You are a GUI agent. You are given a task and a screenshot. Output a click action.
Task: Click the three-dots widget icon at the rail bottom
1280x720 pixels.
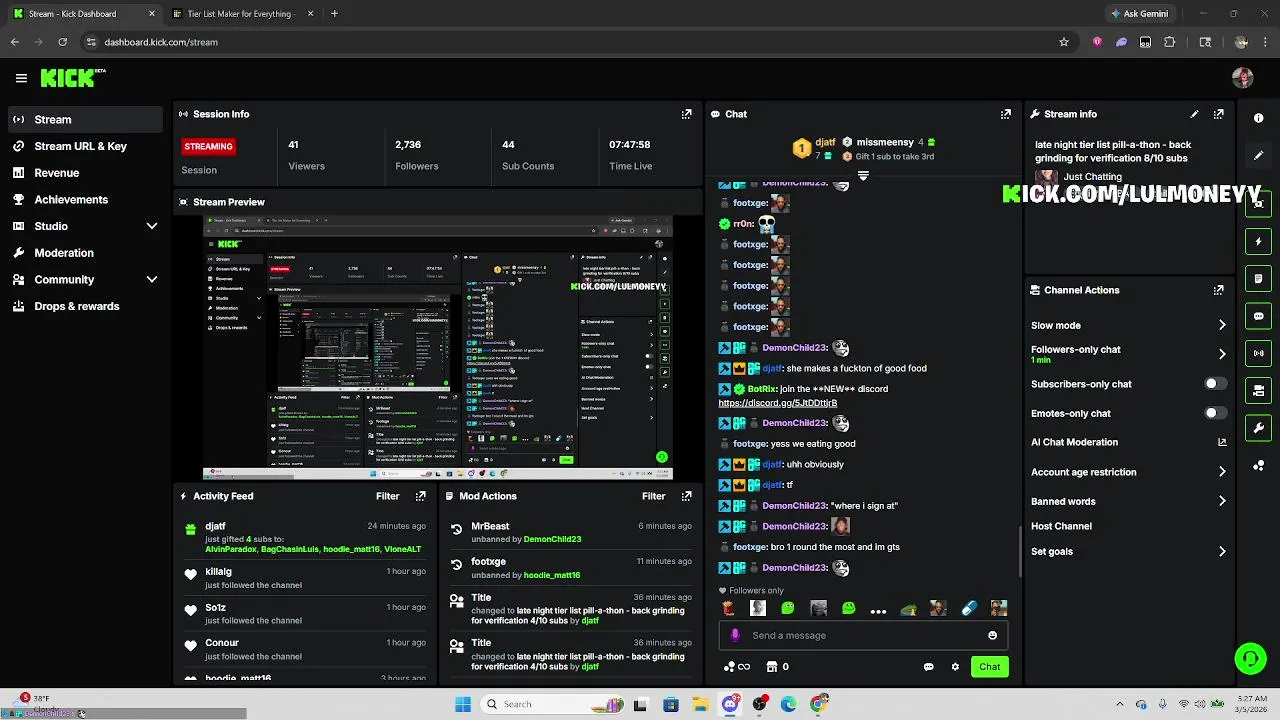[x=1258, y=465]
